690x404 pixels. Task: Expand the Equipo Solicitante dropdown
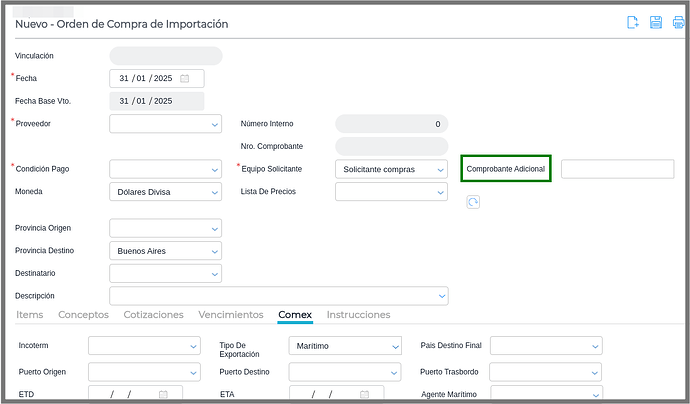click(x=441, y=169)
